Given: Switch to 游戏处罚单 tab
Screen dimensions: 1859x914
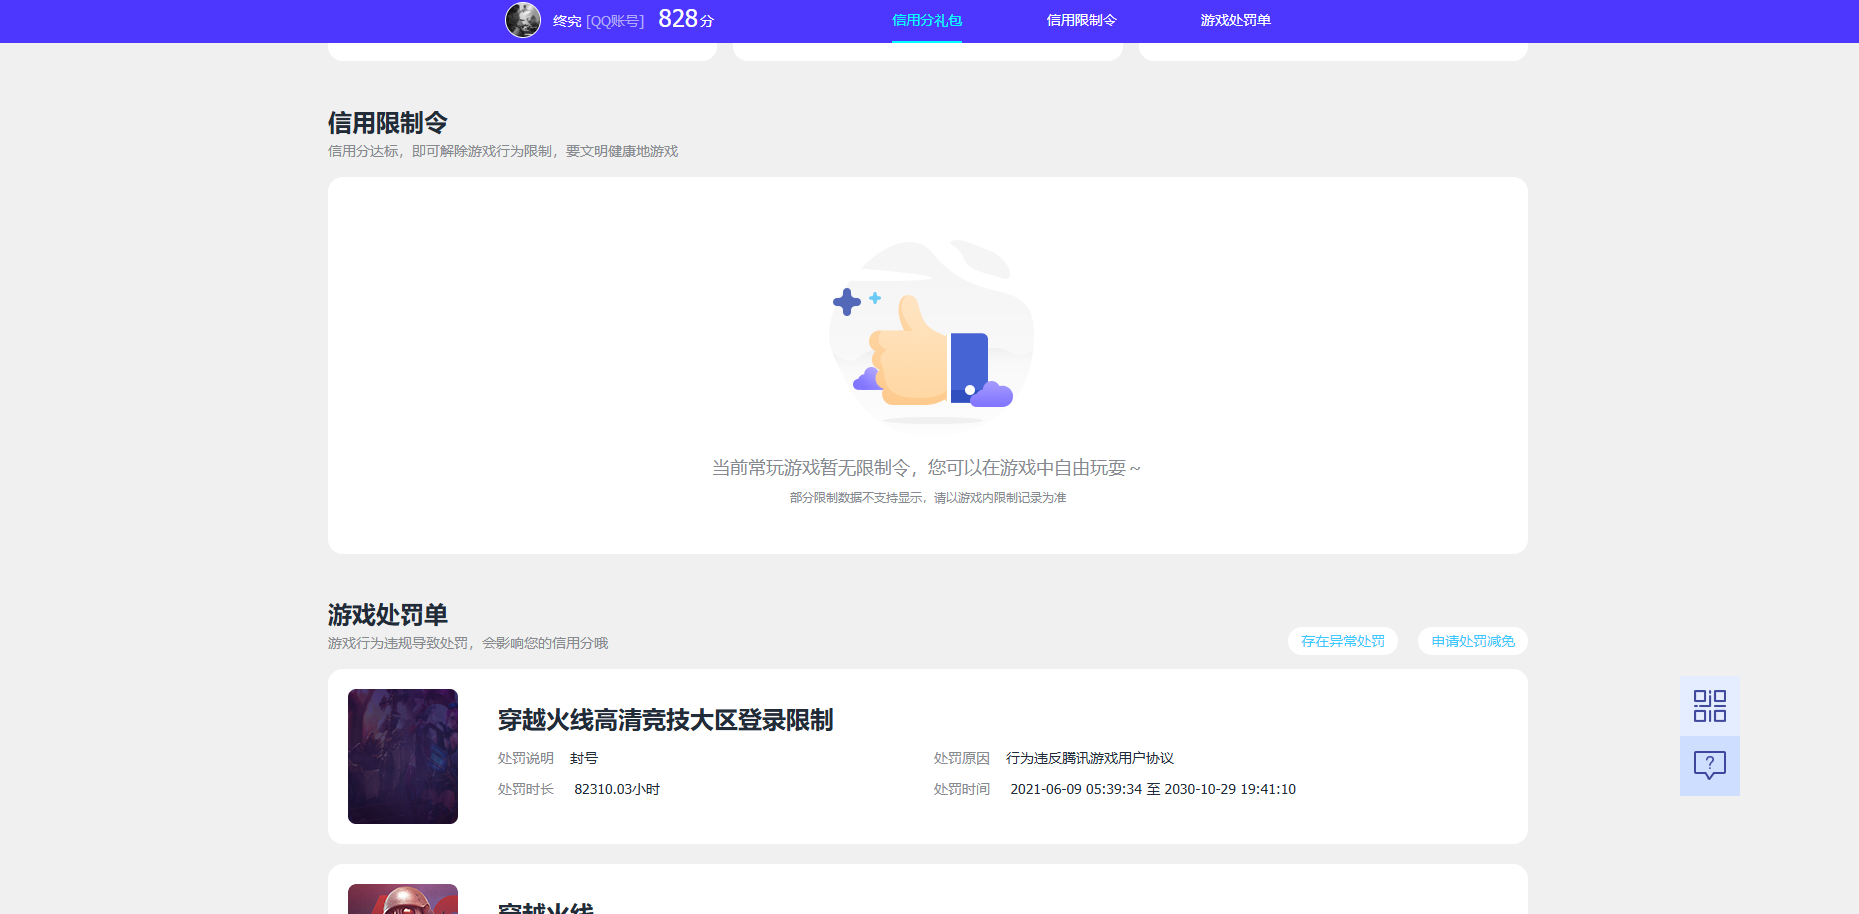Looking at the screenshot, I should tap(1235, 20).
